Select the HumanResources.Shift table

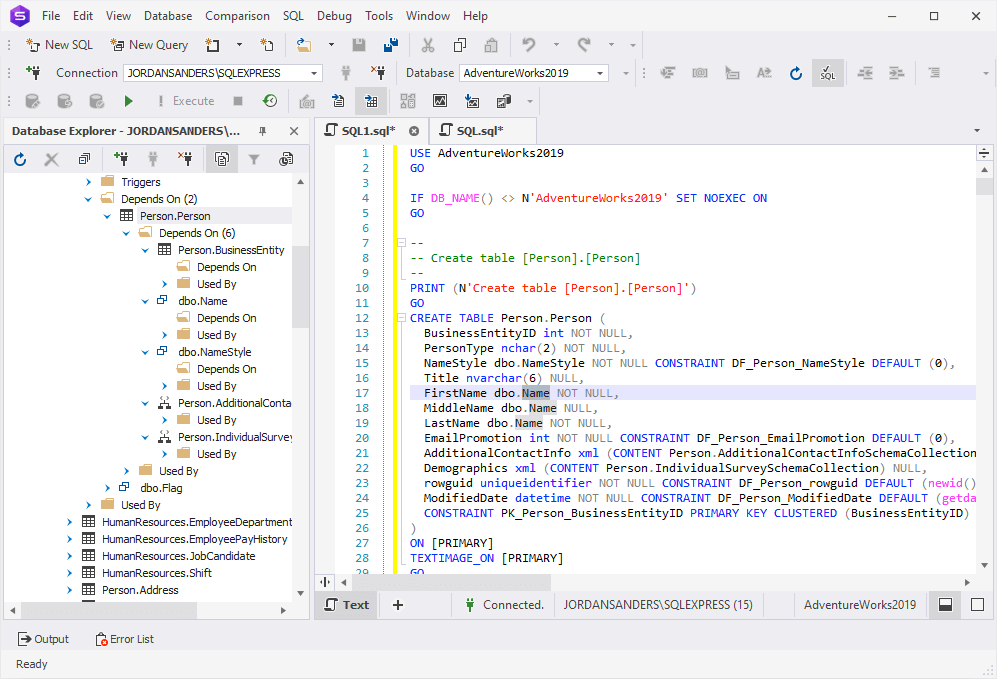pyautogui.click(x=156, y=573)
